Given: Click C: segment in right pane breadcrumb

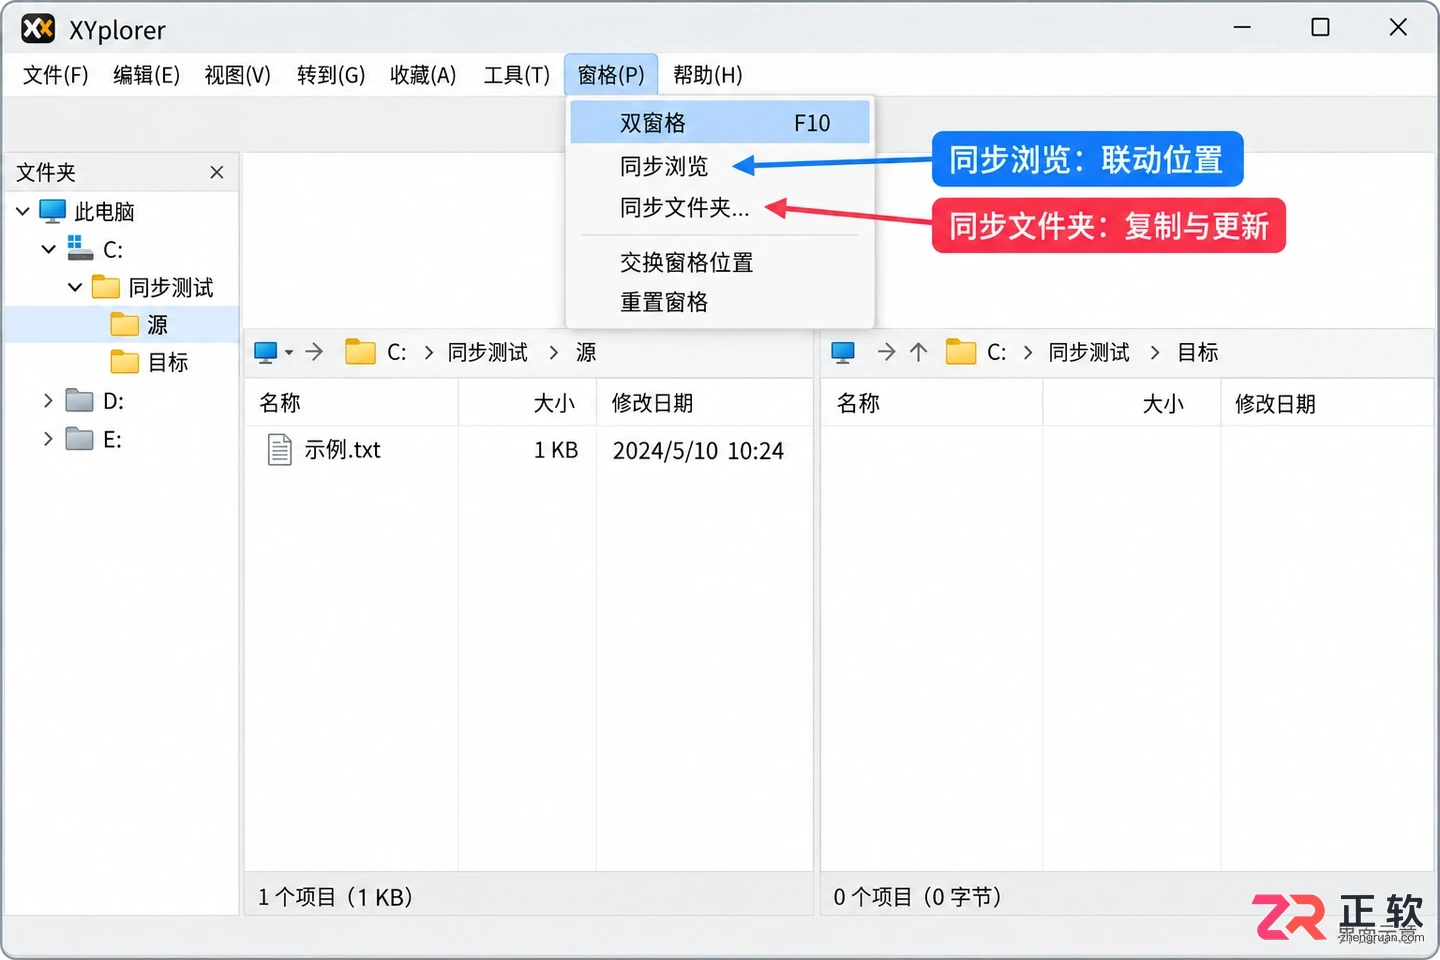Looking at the screenshot, I should 997,352.
